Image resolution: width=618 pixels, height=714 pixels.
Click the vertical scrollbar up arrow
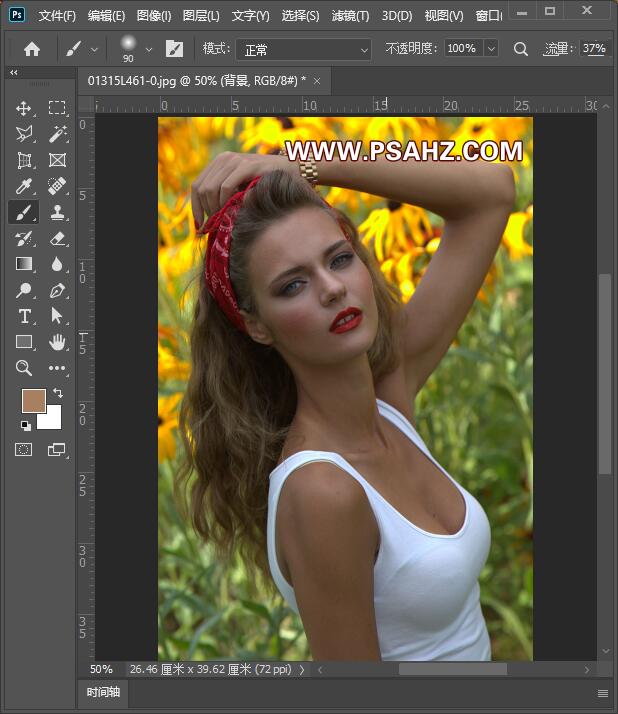(x=606, y=106)
